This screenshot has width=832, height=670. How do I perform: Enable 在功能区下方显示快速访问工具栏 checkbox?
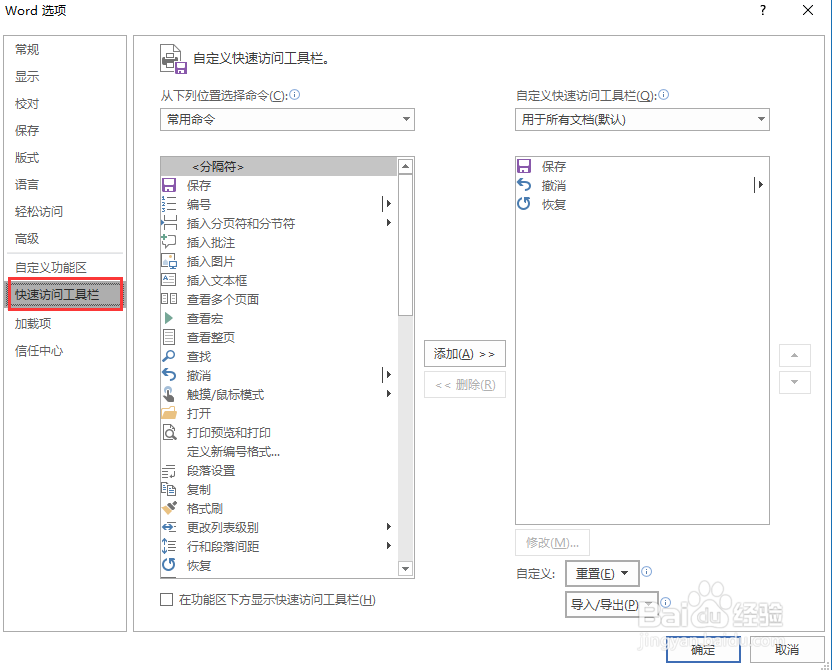[x=167, y=599]
